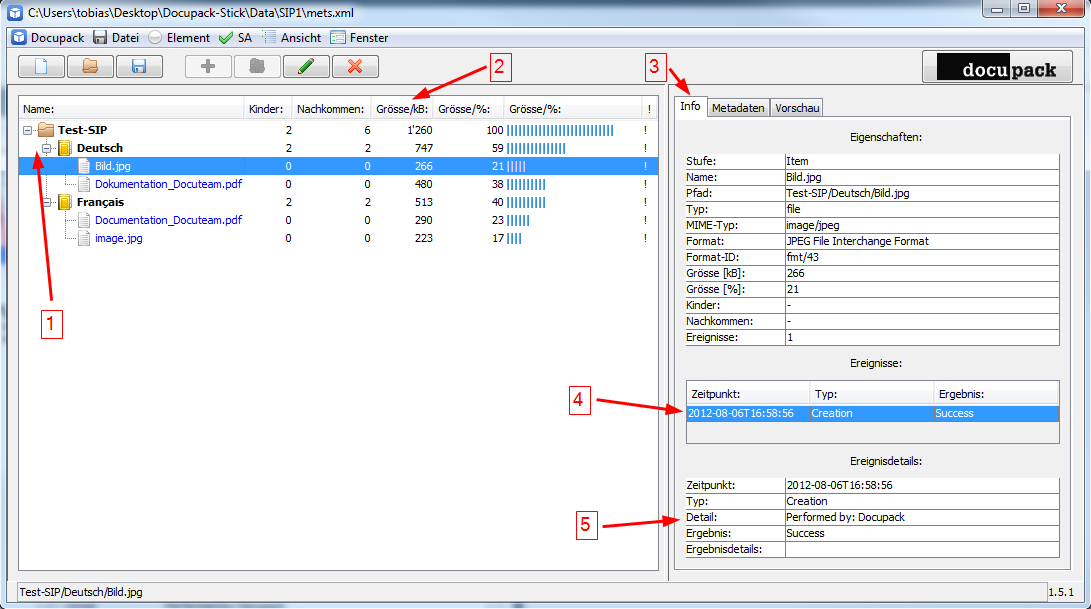Collapse the Français folder node
The image size is (1091, 609).
(x=46, y=202)
